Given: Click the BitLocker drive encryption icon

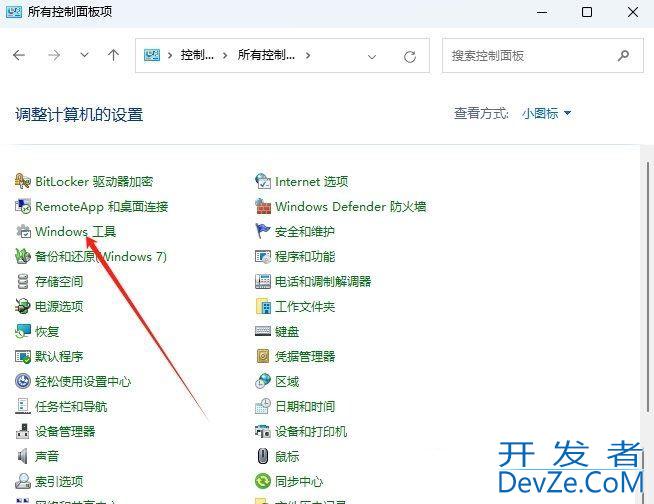Looking at the screenshot, I should coord(23,181).
